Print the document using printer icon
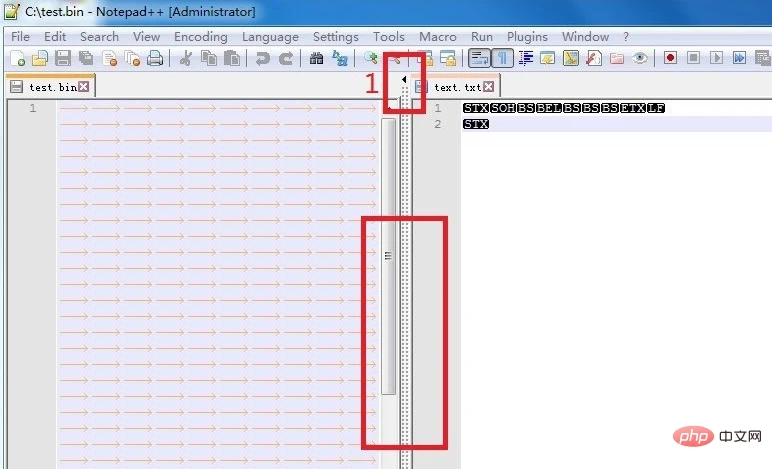Screen dimensions: 772x469 point(155,58)
